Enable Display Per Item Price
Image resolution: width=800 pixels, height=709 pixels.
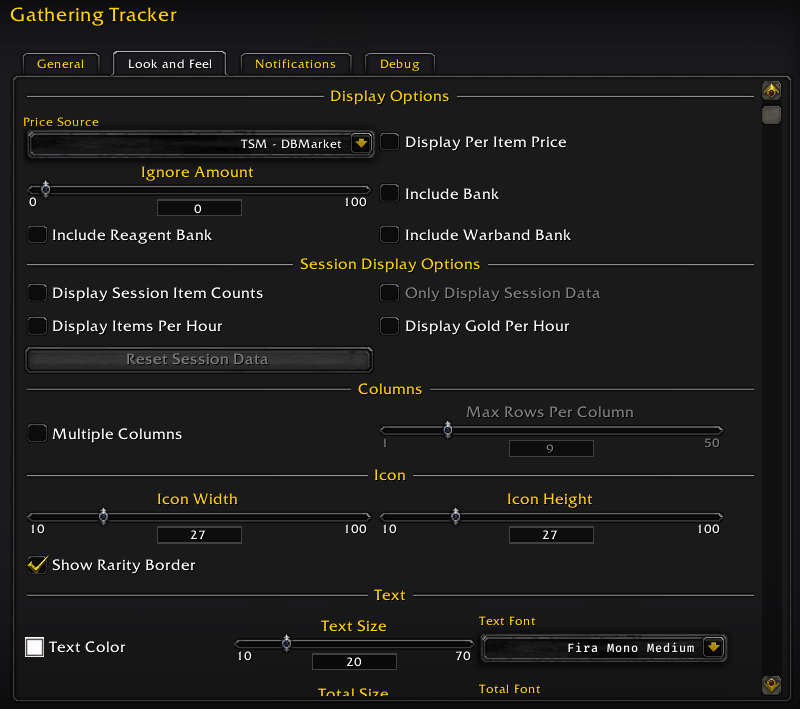pos(389,141)
